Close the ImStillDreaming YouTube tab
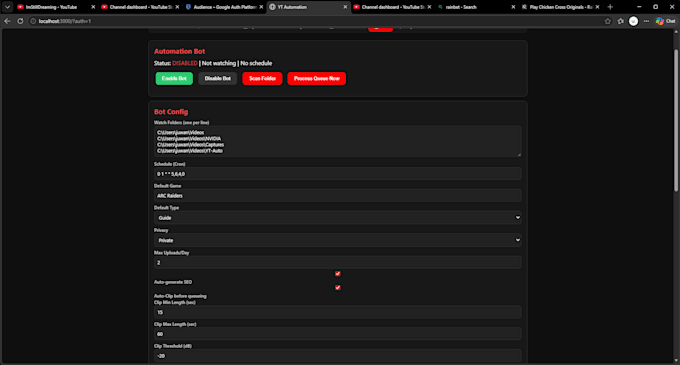This screenshot has height=365, width=680. (x=93, y=7)
